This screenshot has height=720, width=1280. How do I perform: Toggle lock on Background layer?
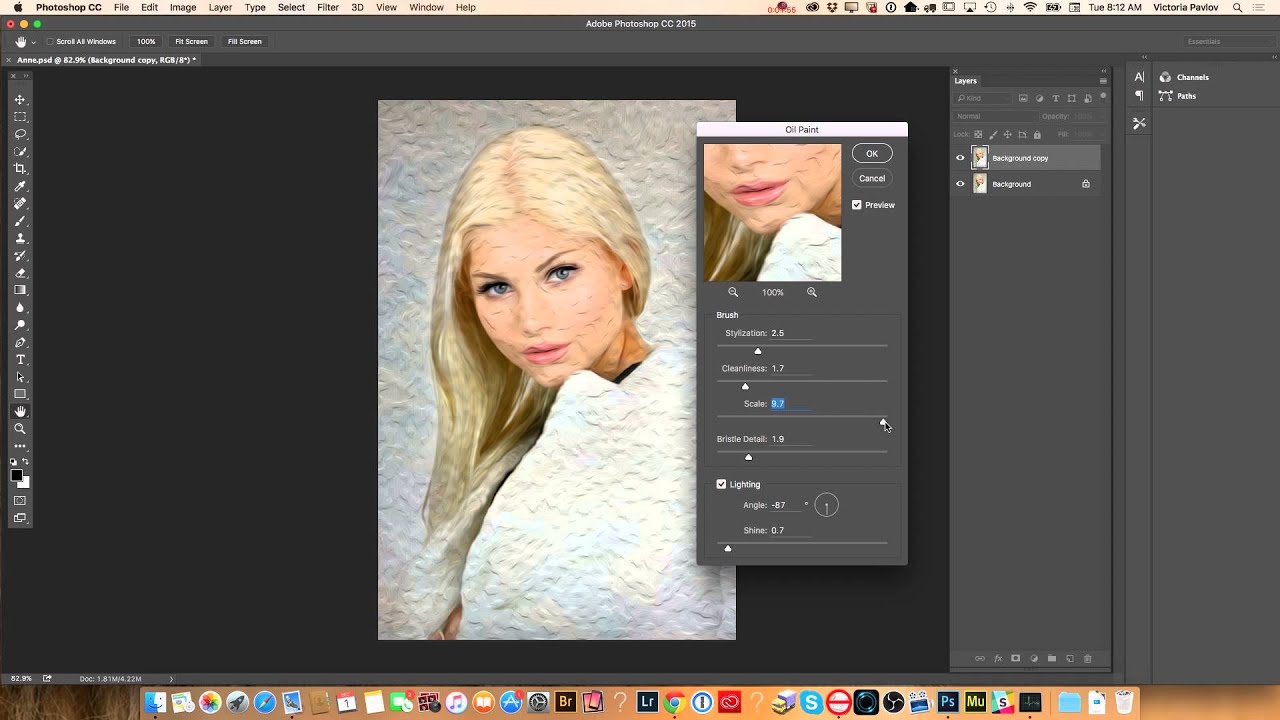(x=1086, y=184)
